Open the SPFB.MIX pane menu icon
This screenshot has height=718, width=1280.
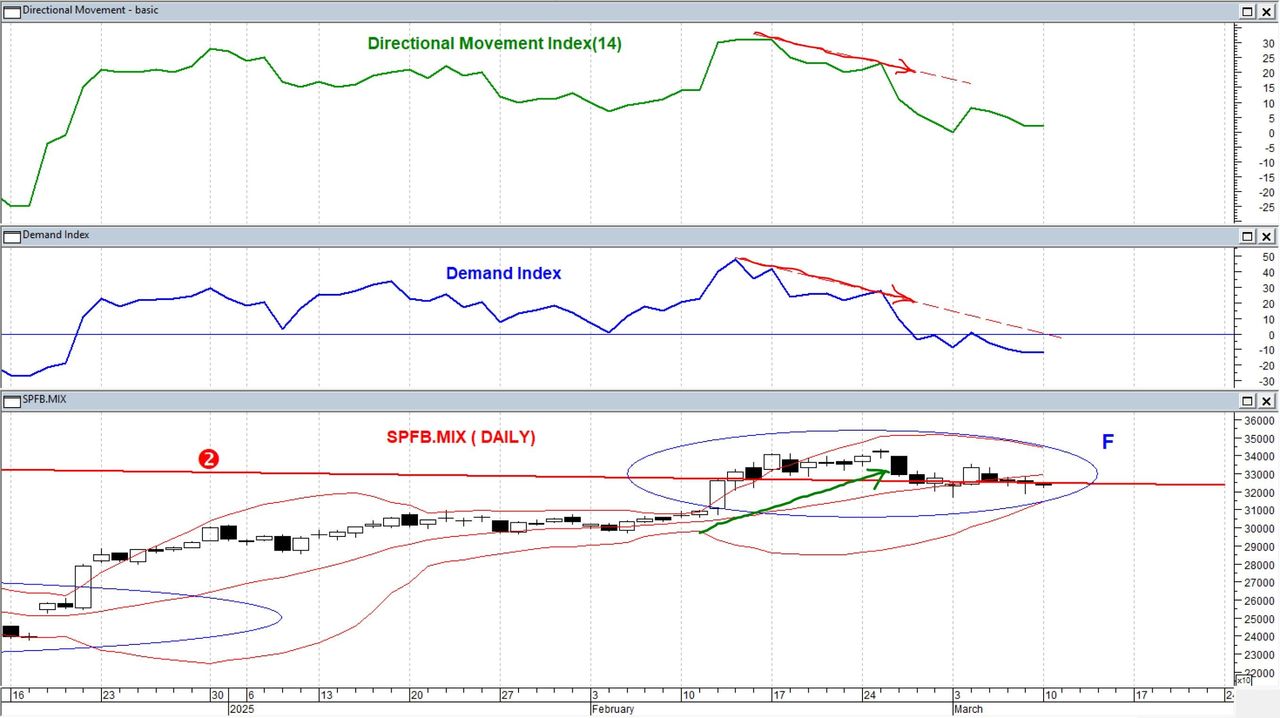pos(12,401)
